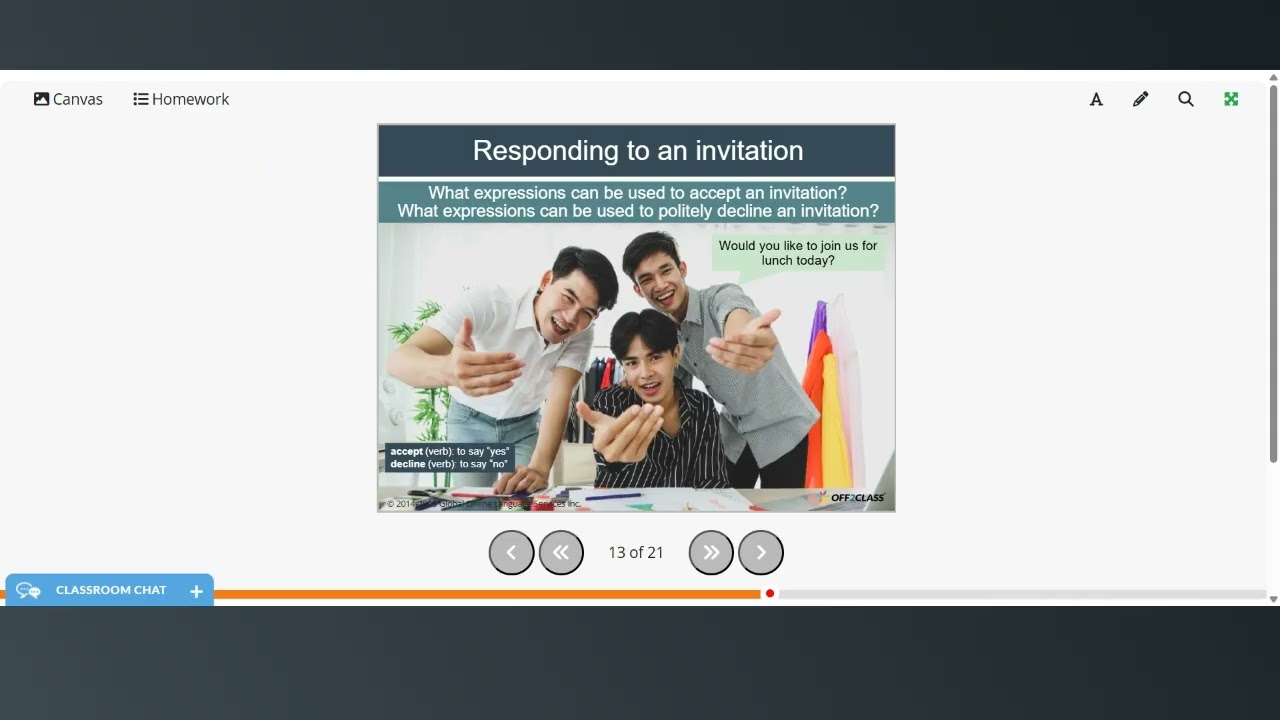Go to the previous slide

(x=511, y=552)
